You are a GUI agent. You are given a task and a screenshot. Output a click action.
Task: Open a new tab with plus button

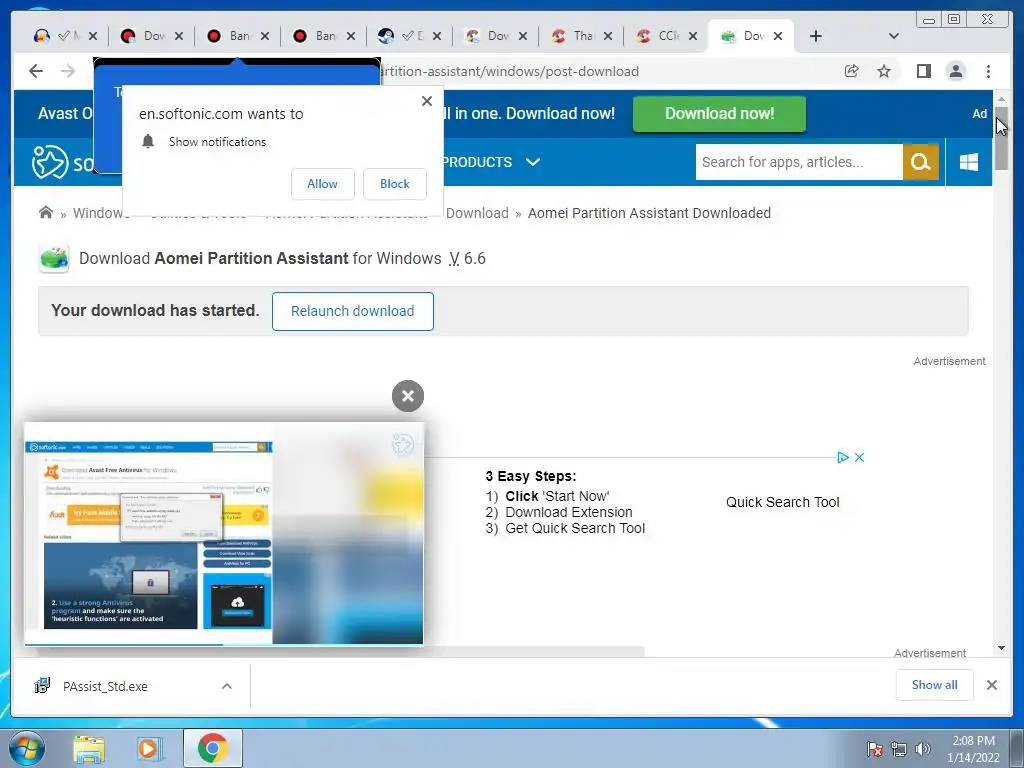816,36
